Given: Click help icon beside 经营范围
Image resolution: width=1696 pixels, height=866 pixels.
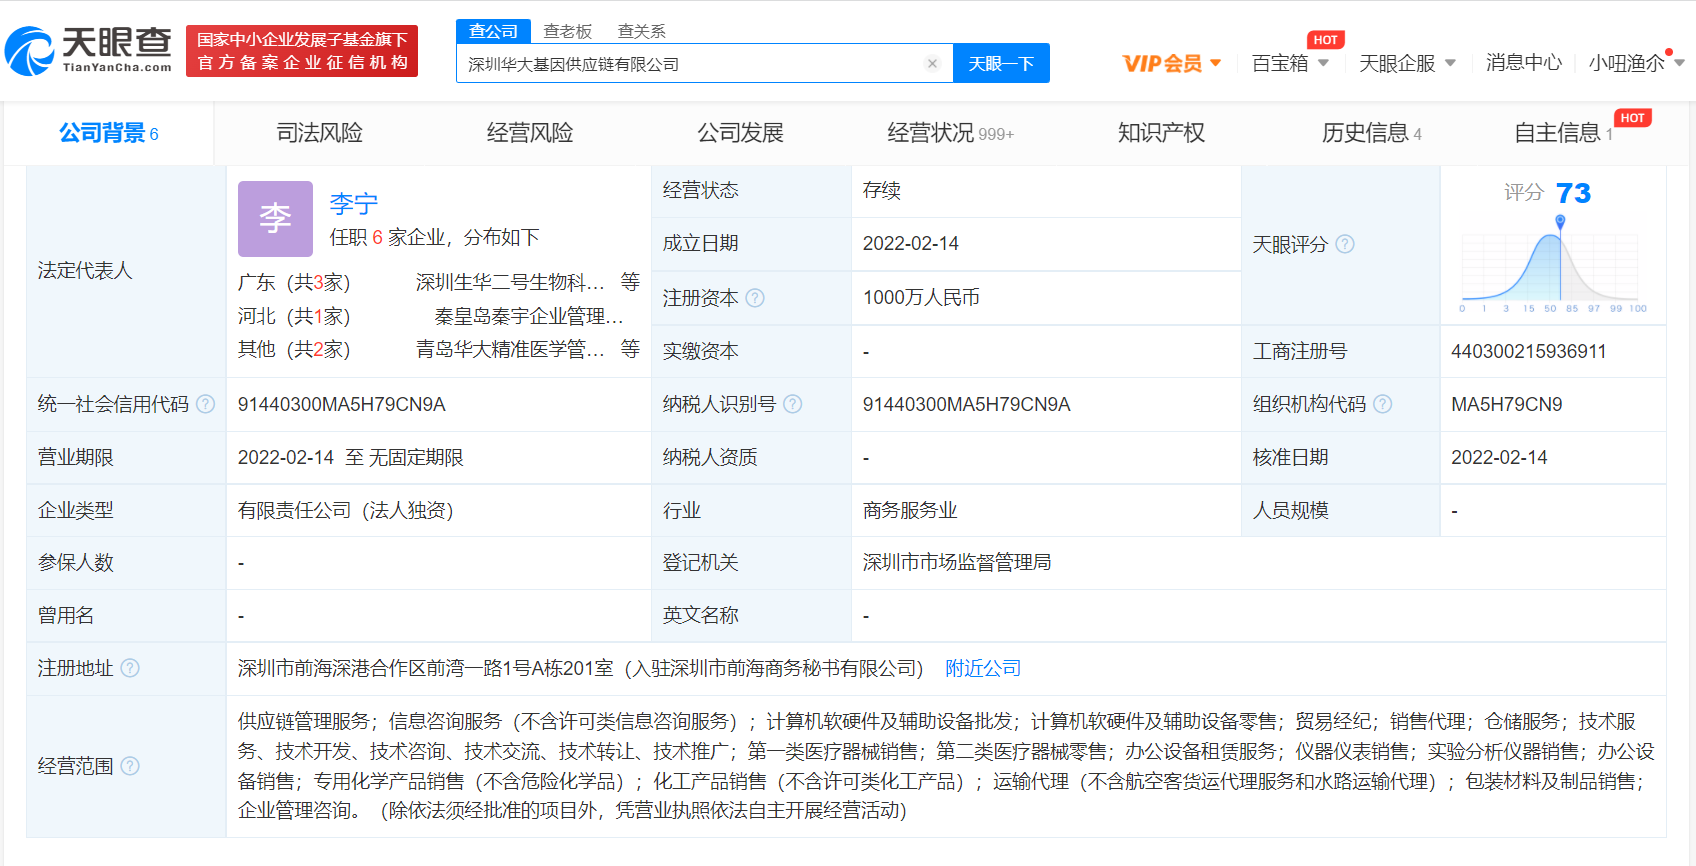Looking at the screenshot, I should coord(130,766).
